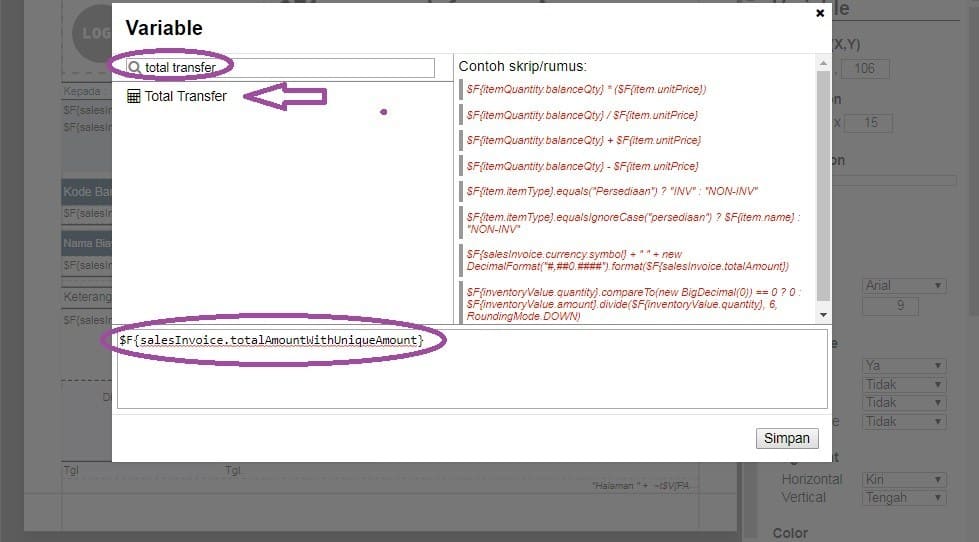Select the Total Transfer variable
979x542 pixels.
click(185, 96)
